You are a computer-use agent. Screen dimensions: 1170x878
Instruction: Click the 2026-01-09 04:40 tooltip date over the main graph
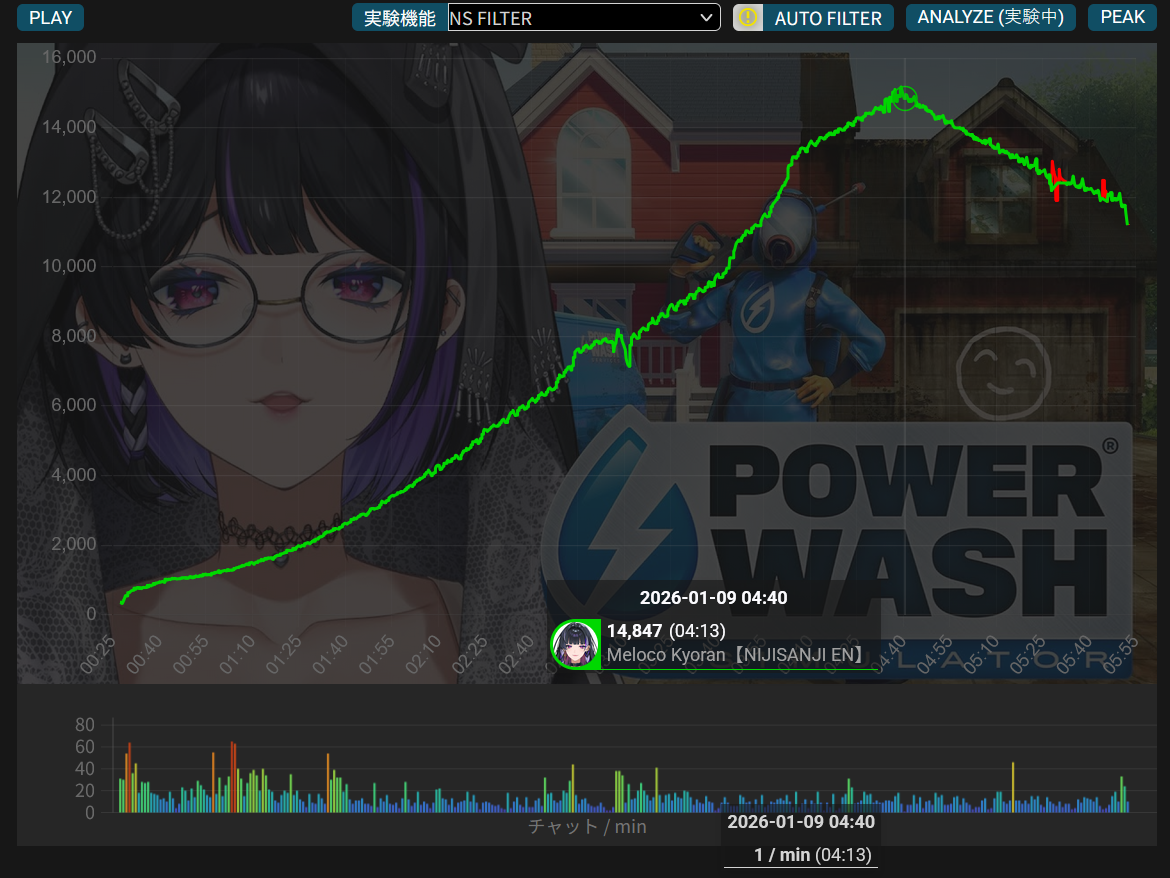713,598
